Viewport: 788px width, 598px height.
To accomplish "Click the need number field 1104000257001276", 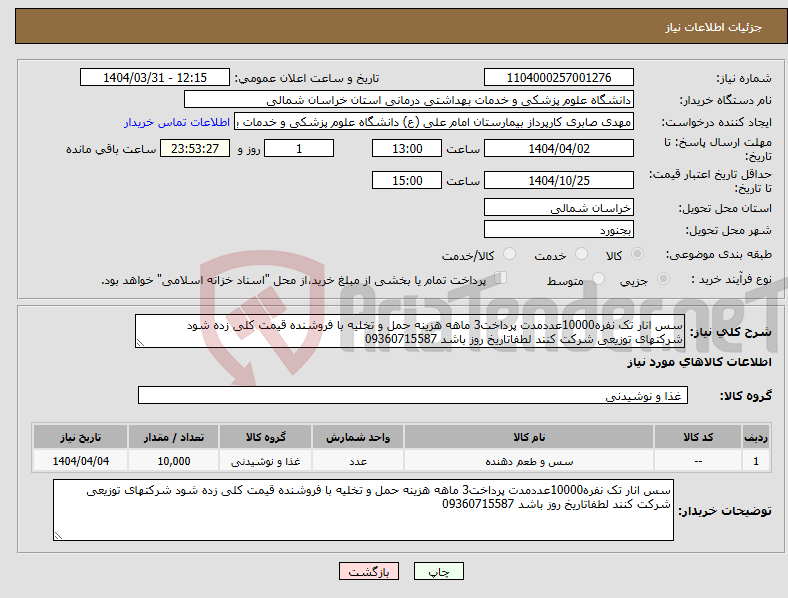I will tap(558, 77).
